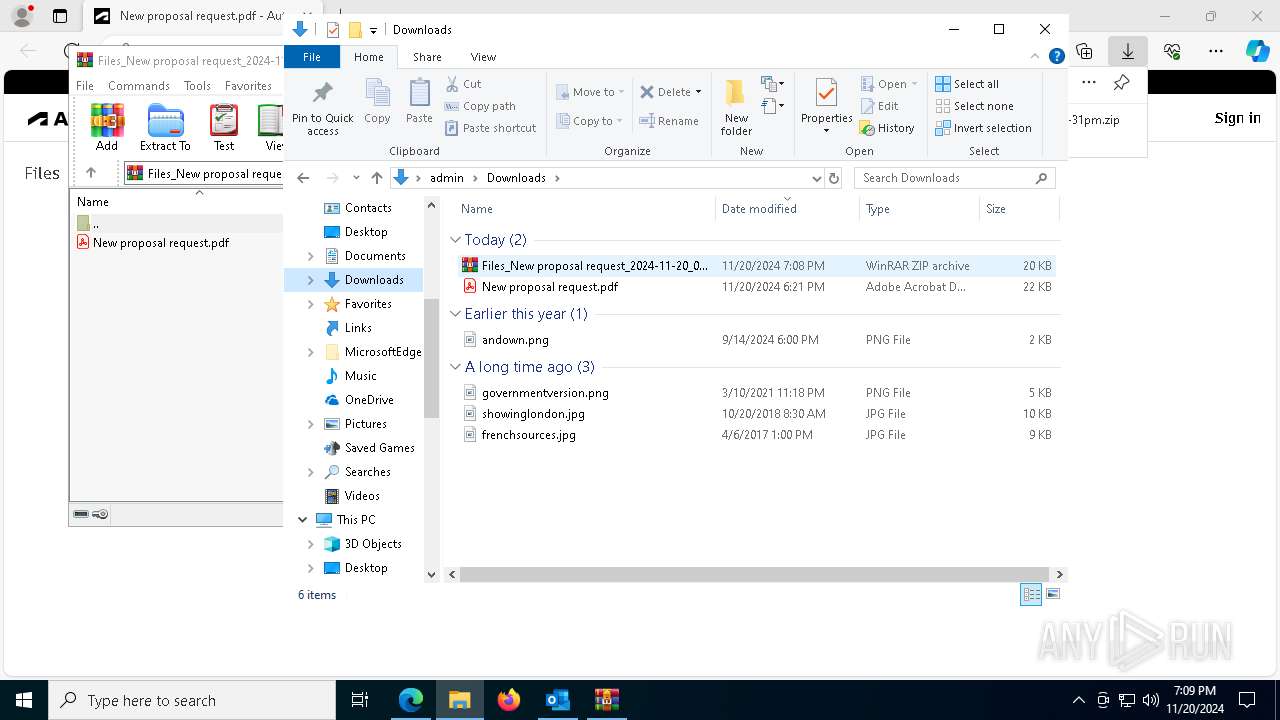Open Copy to dropdown

pyautogui.click(x=590, y=121)
